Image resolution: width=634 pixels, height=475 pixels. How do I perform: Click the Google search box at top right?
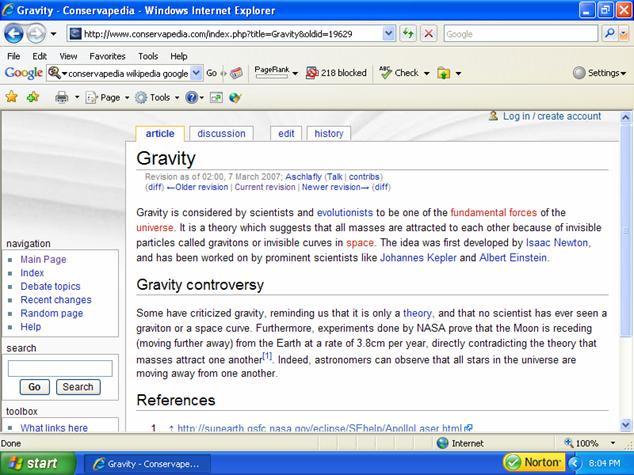[521, 34]
